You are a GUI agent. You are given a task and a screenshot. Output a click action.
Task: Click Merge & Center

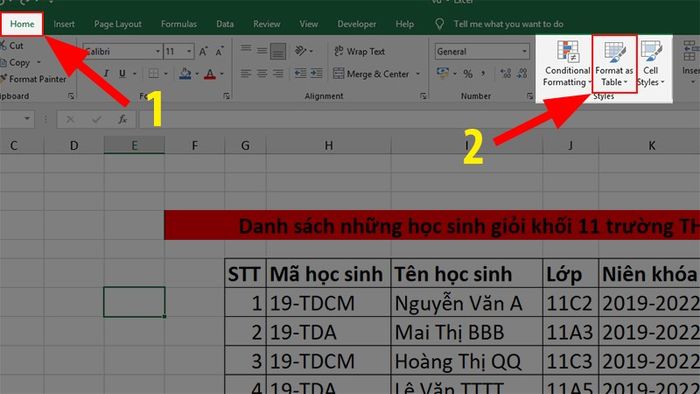pyautogui.click(x=371, y=74)
